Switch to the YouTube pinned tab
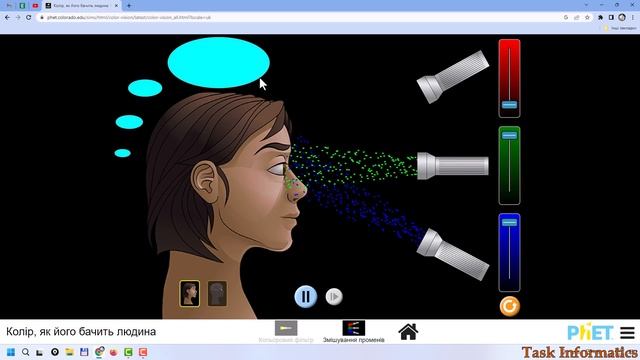Image resolution: width=640 pixels, height=360 pixels. tap(36, 6)
